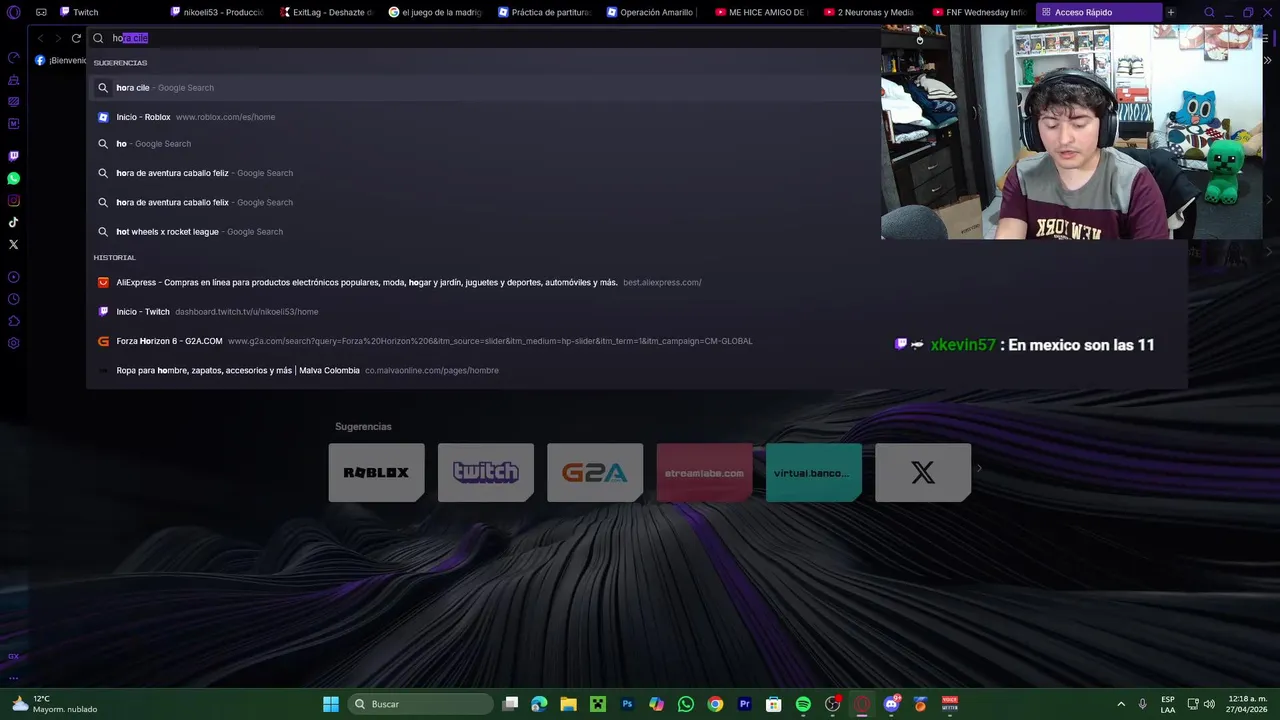Switch to '2 Neuronas y Media' tab
The image size is (1280, 720).
(871, 12)
